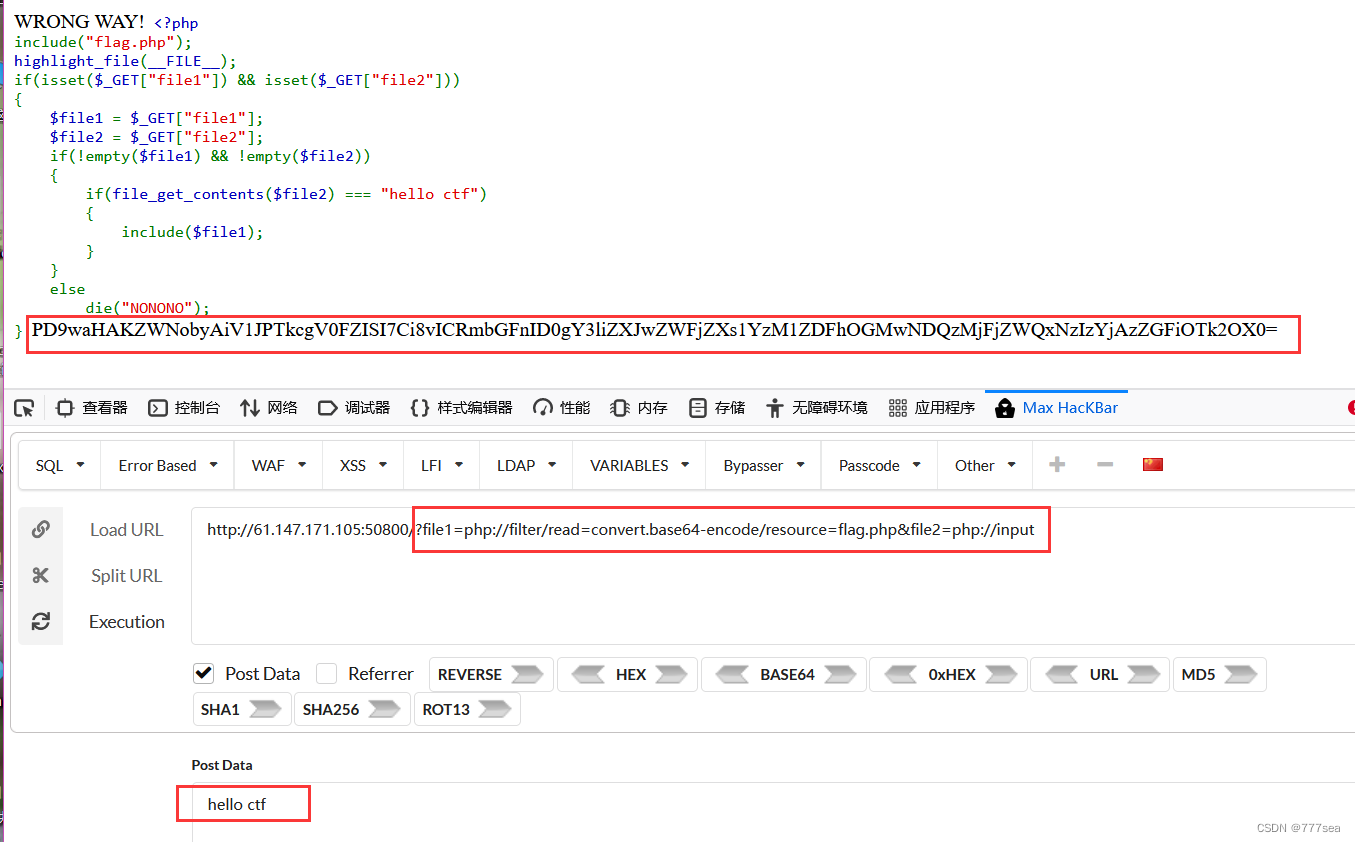The width and height of the screenshot is (1355, 842).
Task: Expand the Error Based dropdown
Action: 168,466
